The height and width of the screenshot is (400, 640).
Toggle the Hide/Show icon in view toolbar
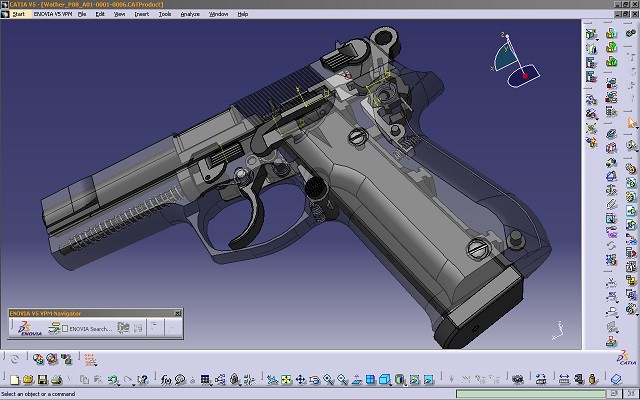tap(413, 380)
